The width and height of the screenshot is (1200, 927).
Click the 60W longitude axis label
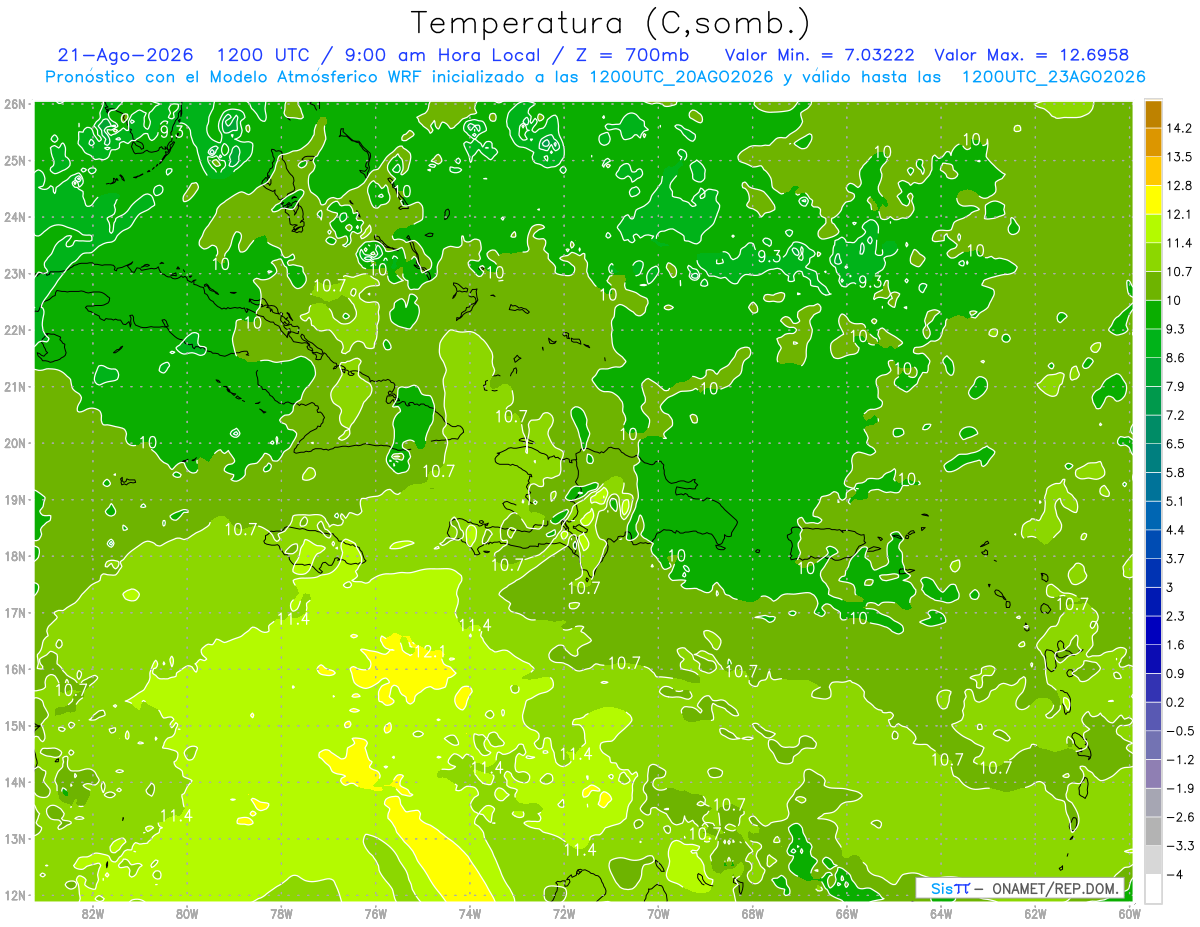point(1130,913)
